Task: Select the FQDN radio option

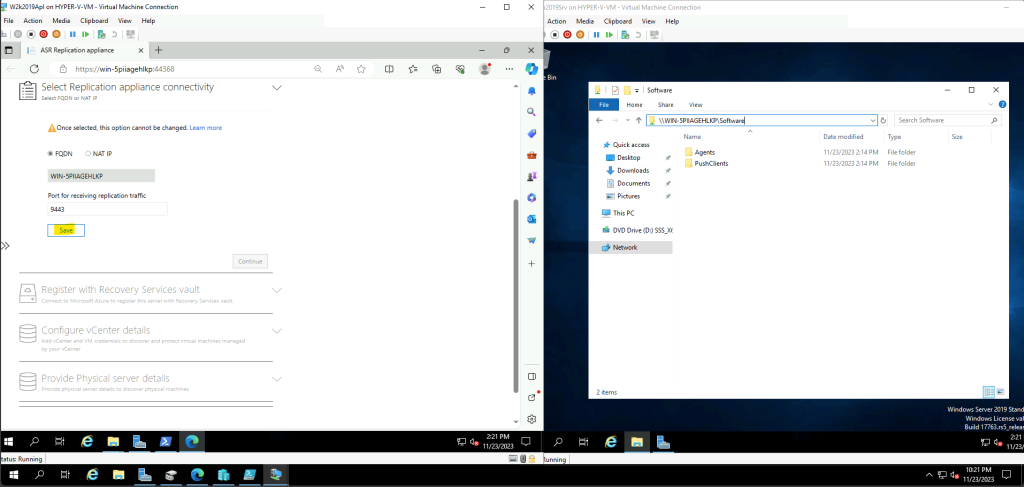Action: point(50,153)
